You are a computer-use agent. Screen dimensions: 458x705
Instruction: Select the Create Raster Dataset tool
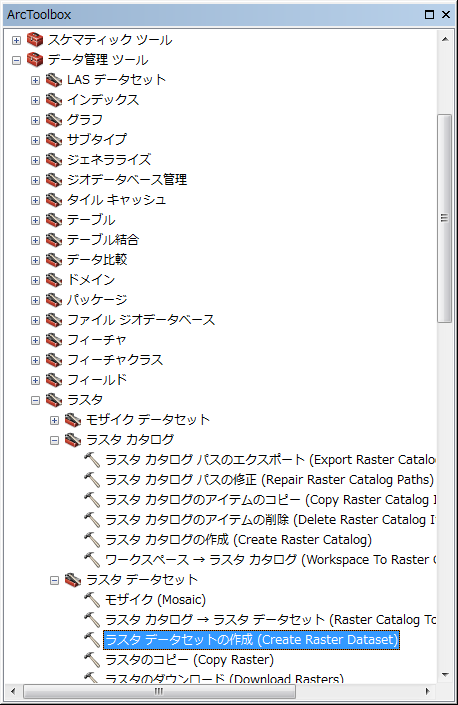click(251, 640)
